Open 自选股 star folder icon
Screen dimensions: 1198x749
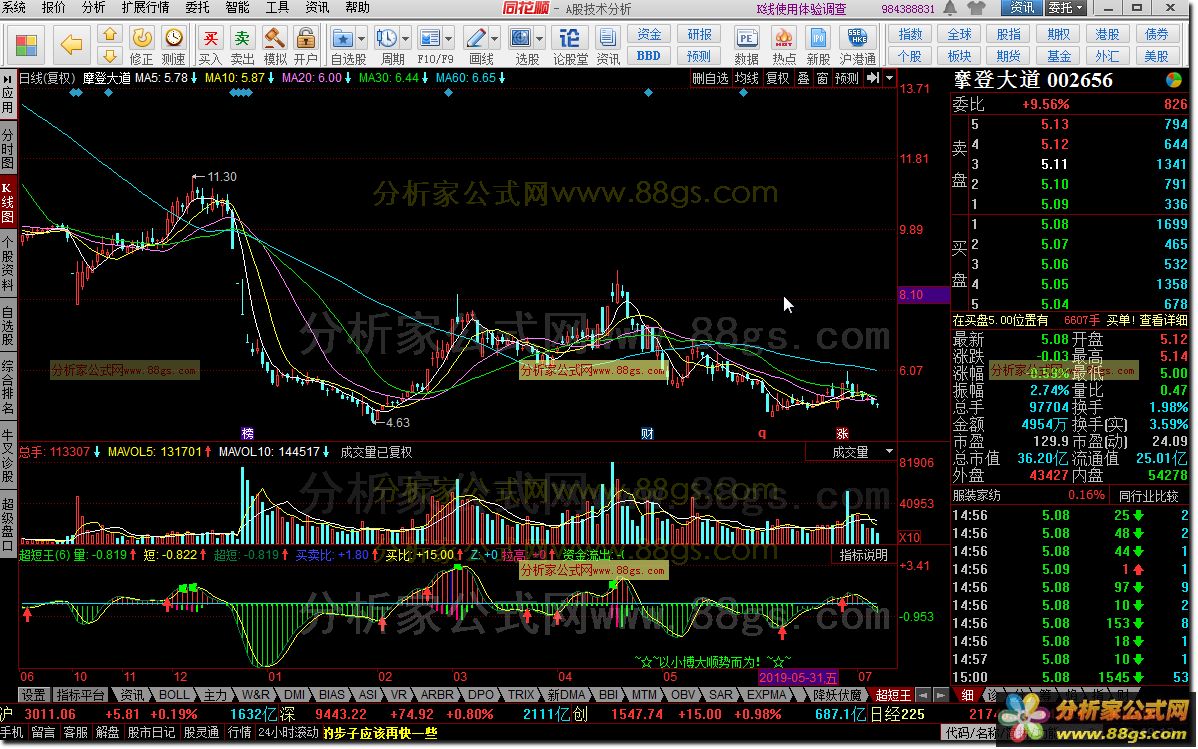[x=342, y=38]
